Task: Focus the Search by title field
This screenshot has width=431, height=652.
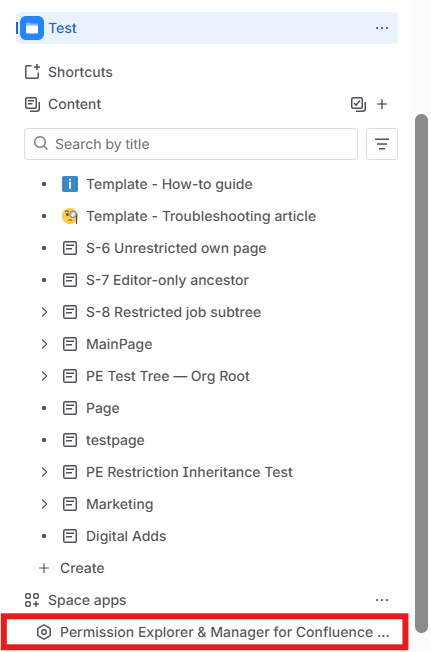Action: 191,144
